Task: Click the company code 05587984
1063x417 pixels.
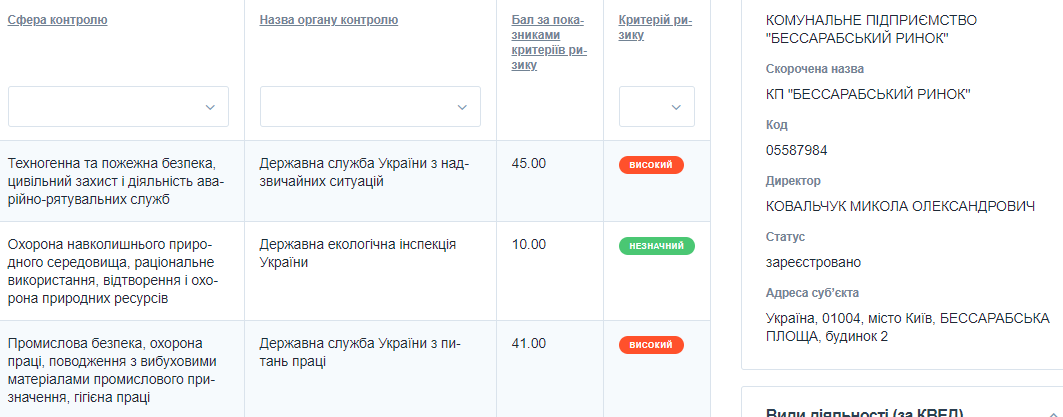Action: point(796,150)
